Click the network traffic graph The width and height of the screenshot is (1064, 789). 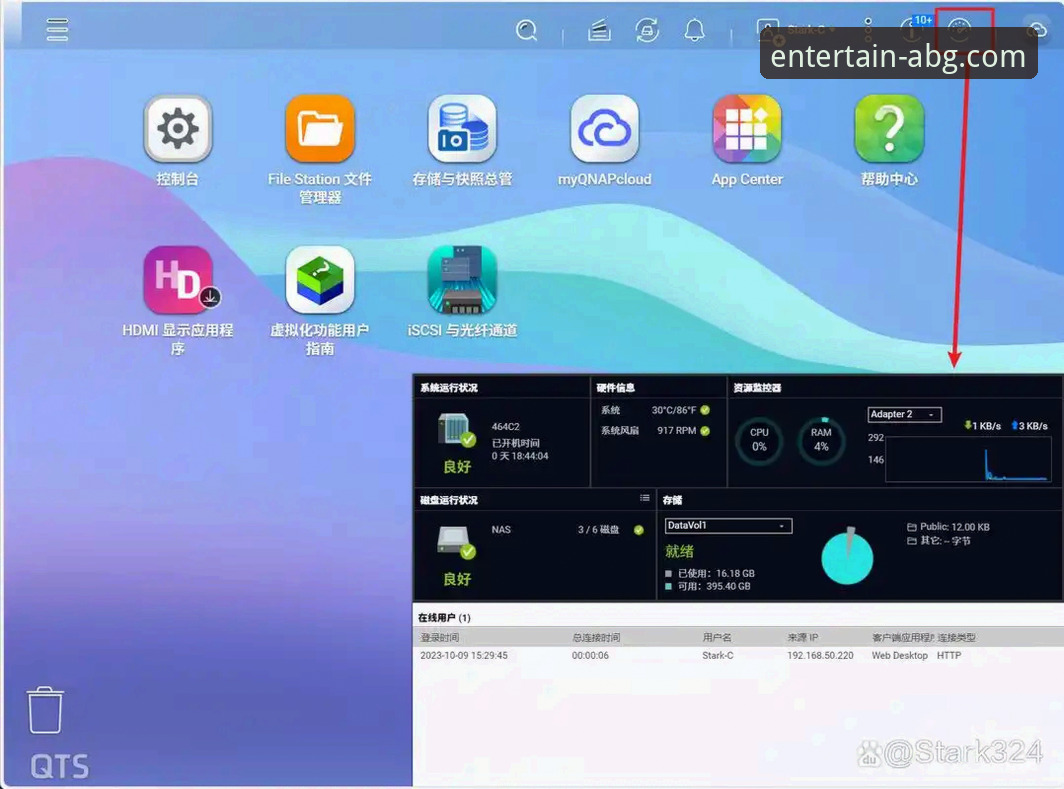[968, 459]
